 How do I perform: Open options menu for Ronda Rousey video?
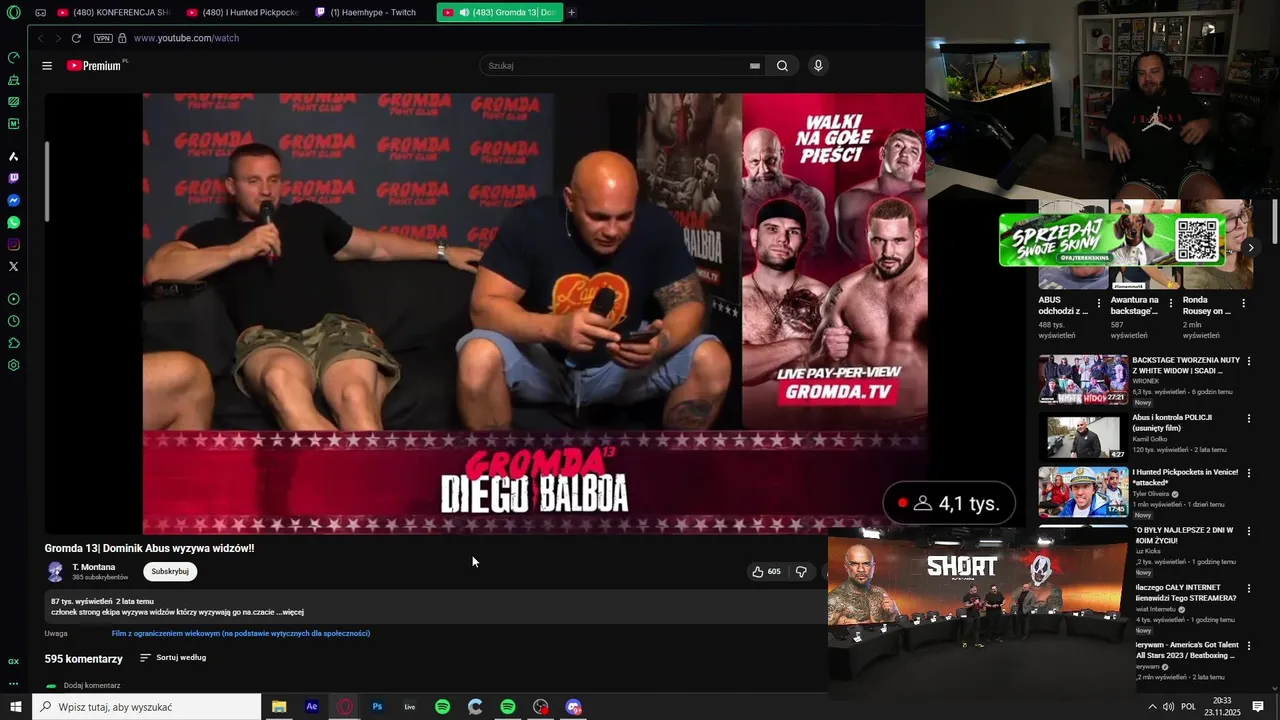[1244, 304]
